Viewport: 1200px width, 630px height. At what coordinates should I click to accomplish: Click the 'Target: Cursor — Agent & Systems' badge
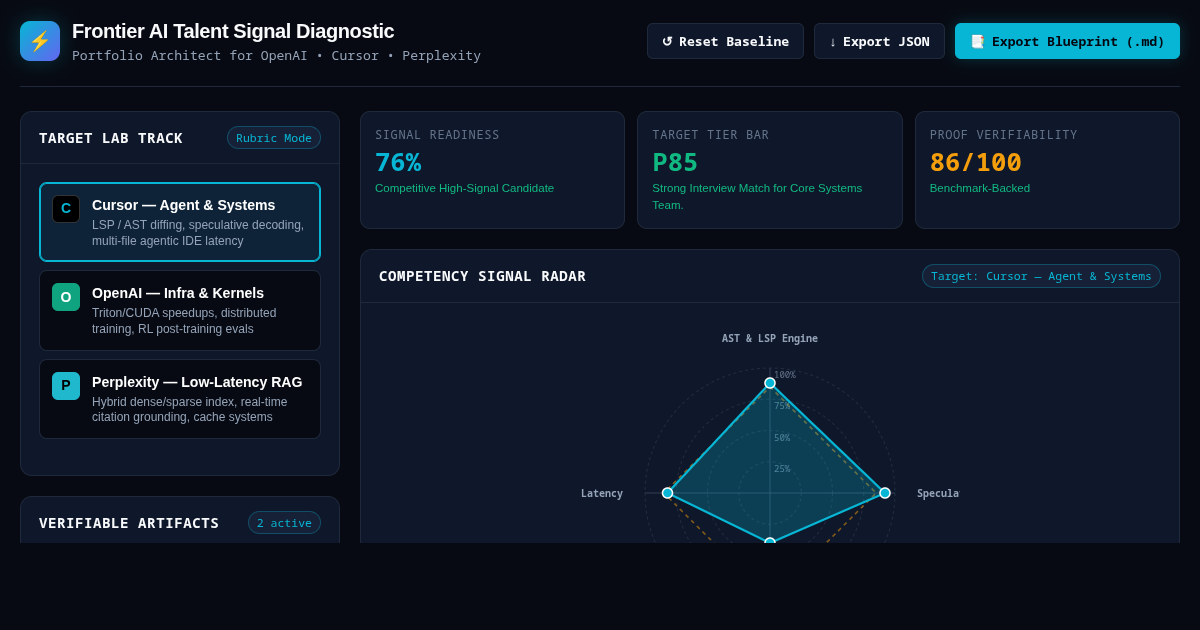pos(1041,276)
